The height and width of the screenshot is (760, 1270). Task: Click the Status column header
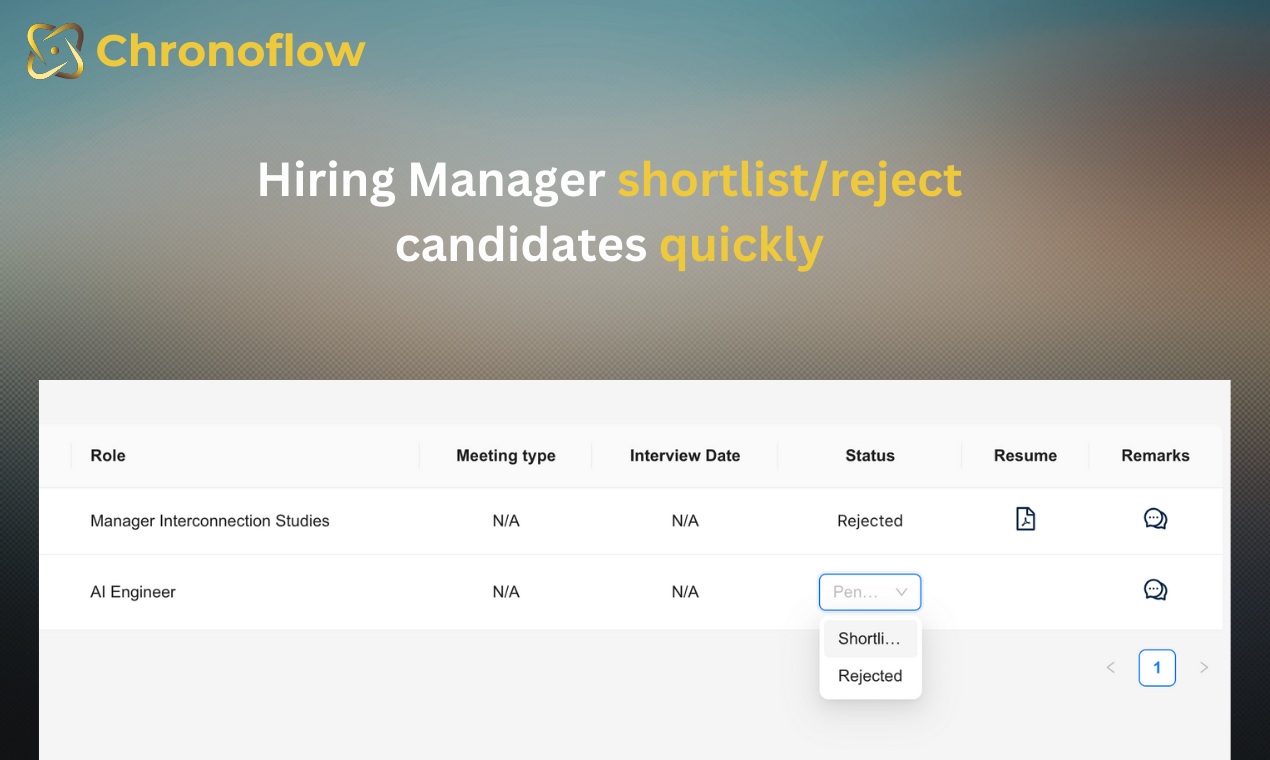(x=870, y=455)
